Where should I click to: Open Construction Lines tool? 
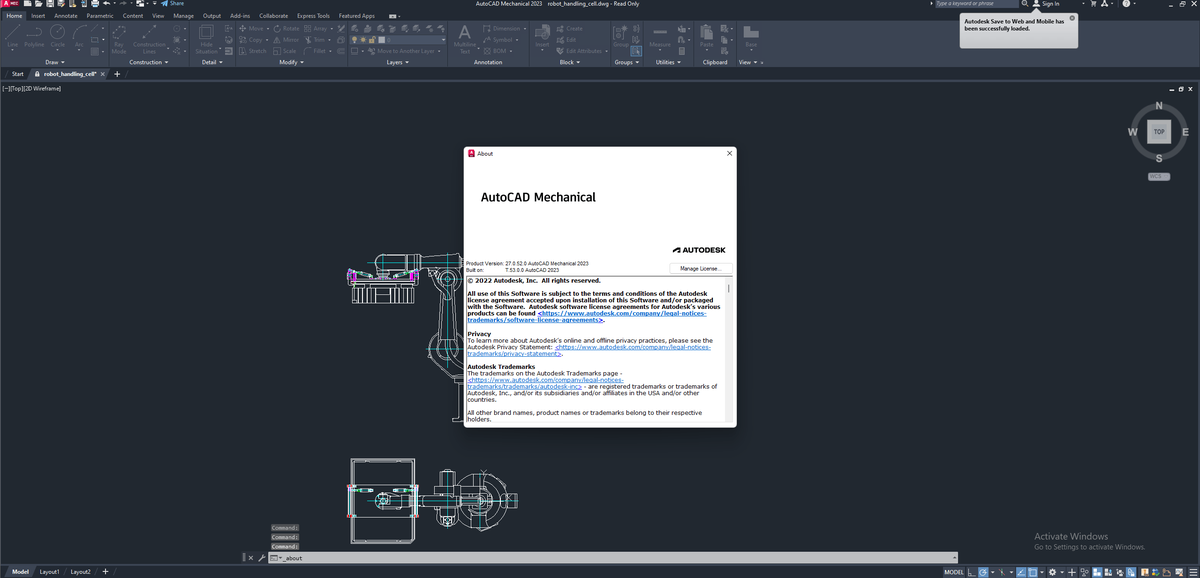tap(149, 40)
